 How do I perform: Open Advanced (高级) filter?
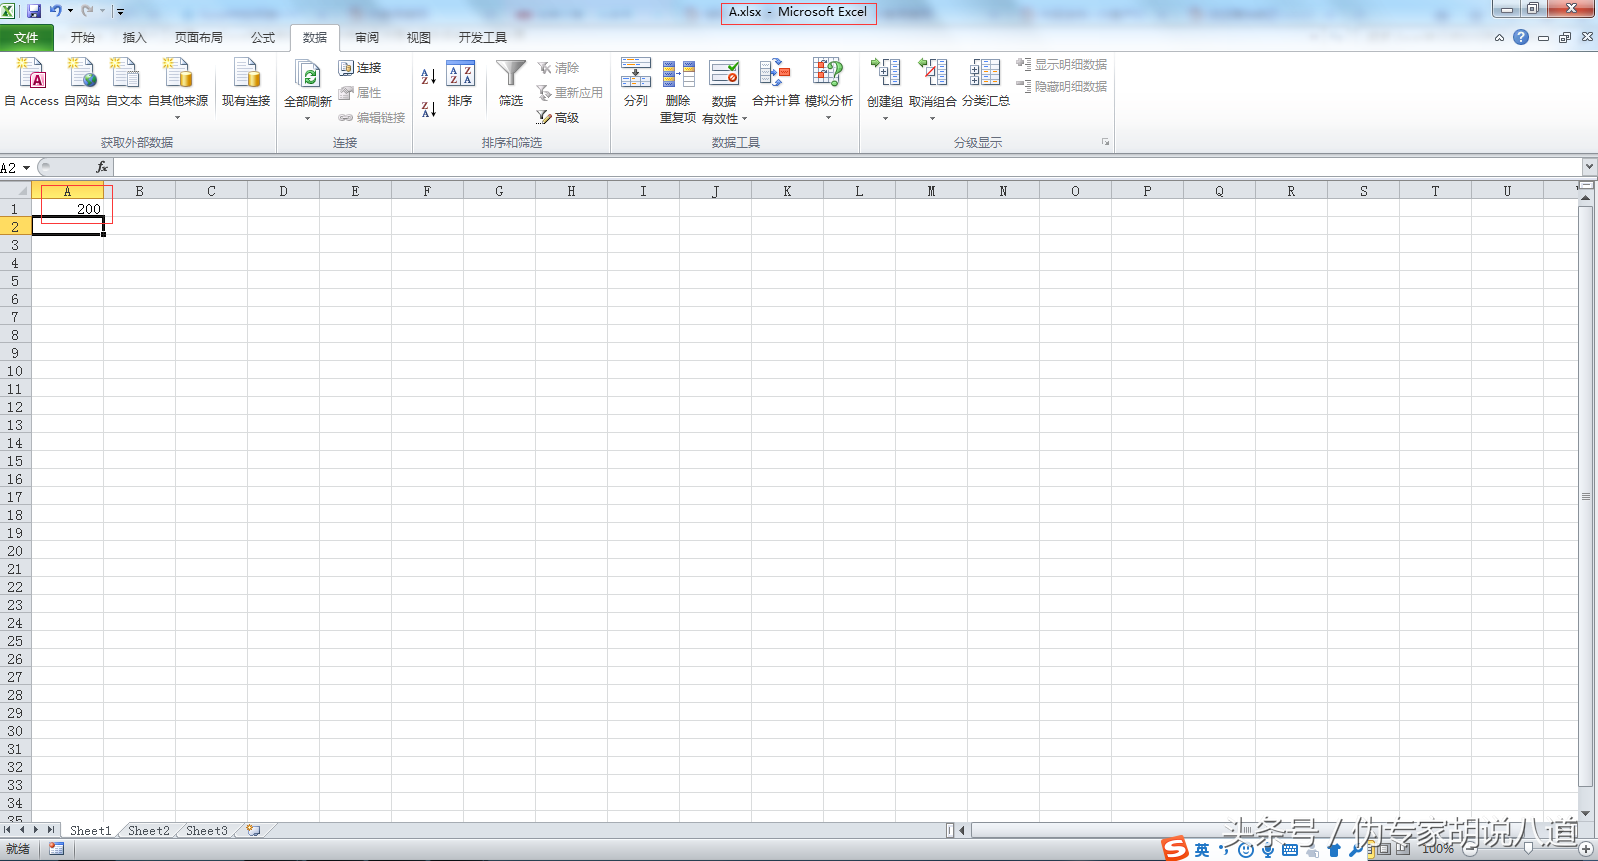coord(558,117)
